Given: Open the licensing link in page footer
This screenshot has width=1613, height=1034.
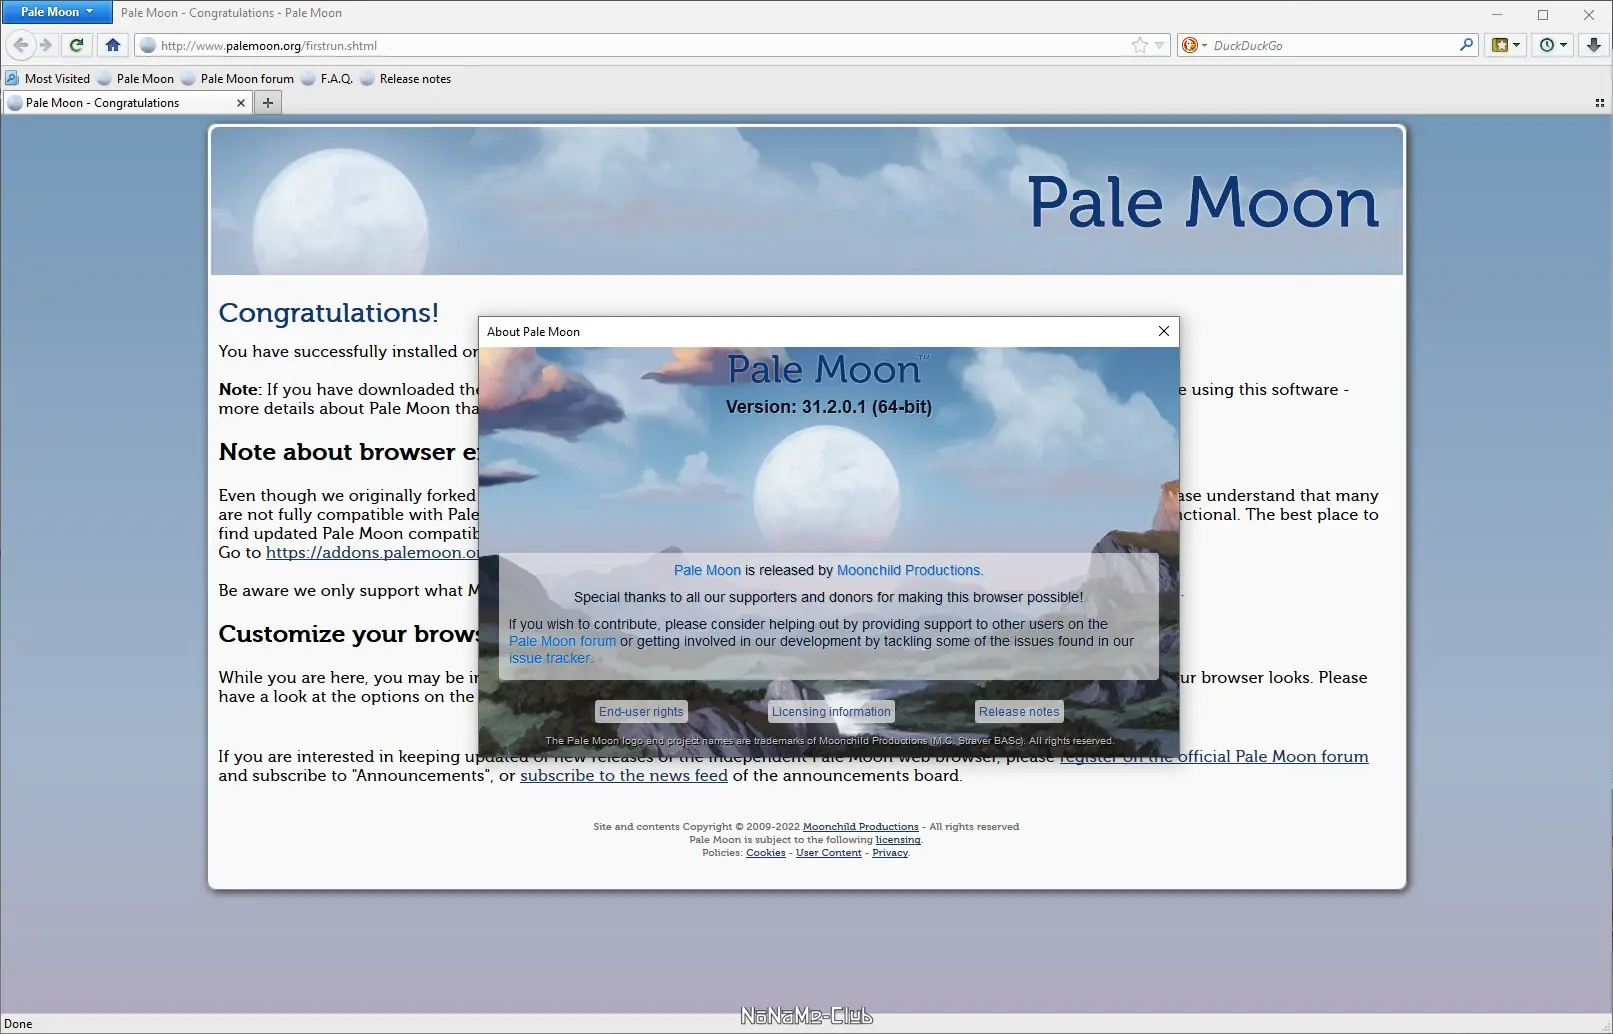Looking at the screenshot, I should click(898, 840).
